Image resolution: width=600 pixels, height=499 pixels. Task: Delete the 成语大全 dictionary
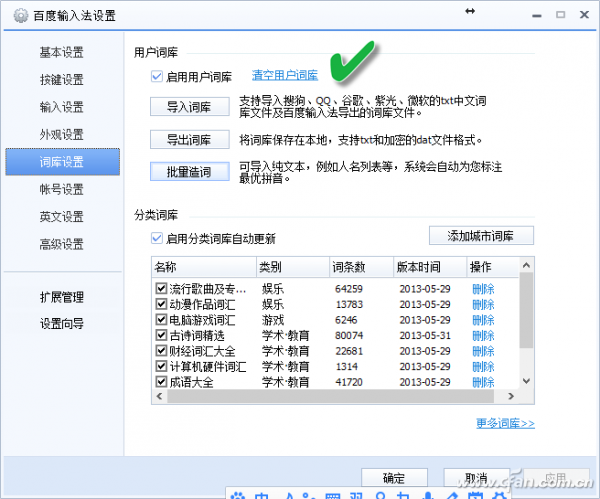tap(483, 382)
